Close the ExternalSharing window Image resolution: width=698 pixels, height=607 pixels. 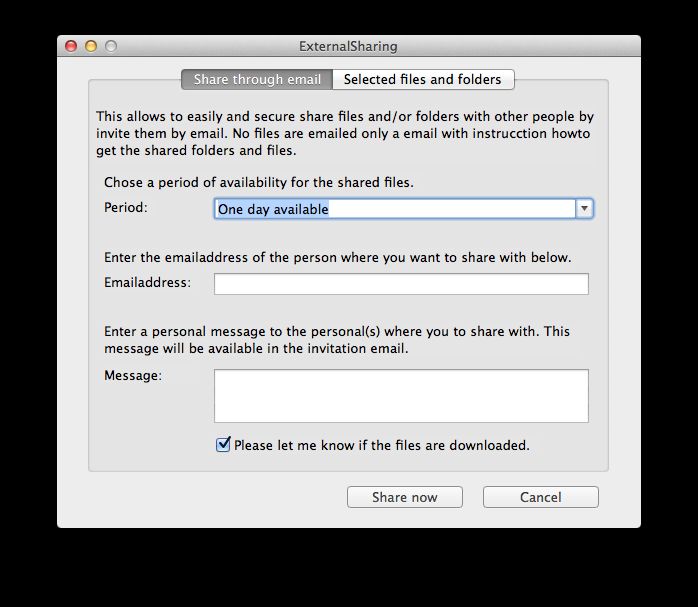click(71, 46)
